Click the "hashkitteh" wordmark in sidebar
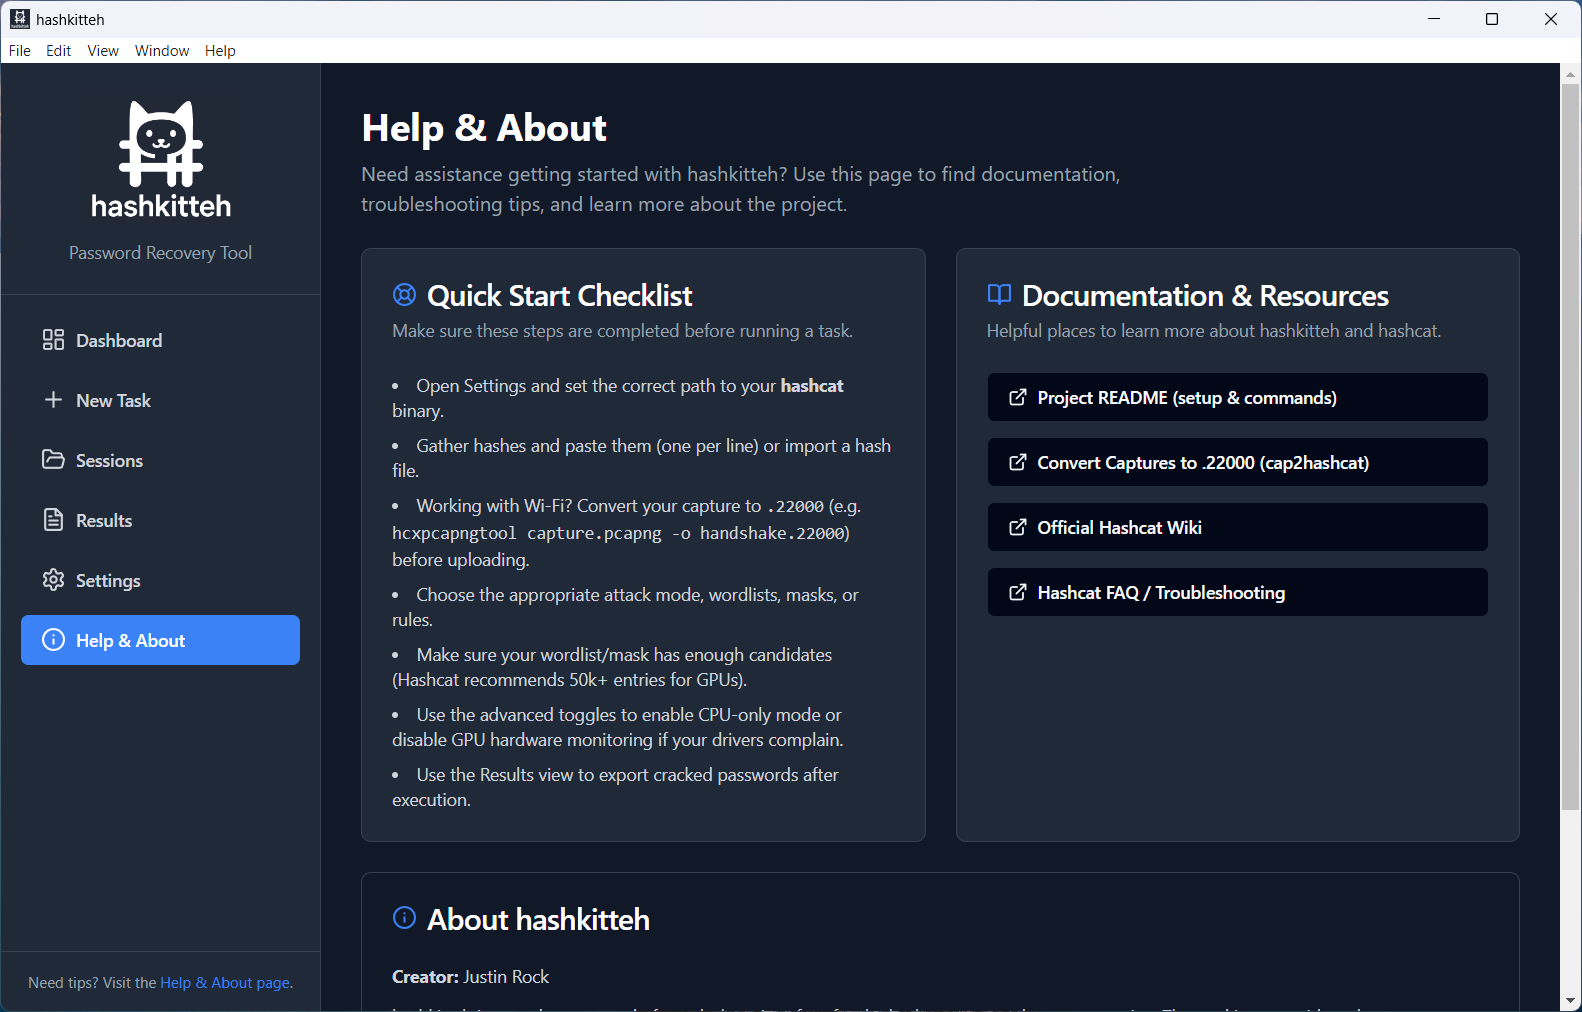This screenshot has width=1582, height=1012. [161, 206]
